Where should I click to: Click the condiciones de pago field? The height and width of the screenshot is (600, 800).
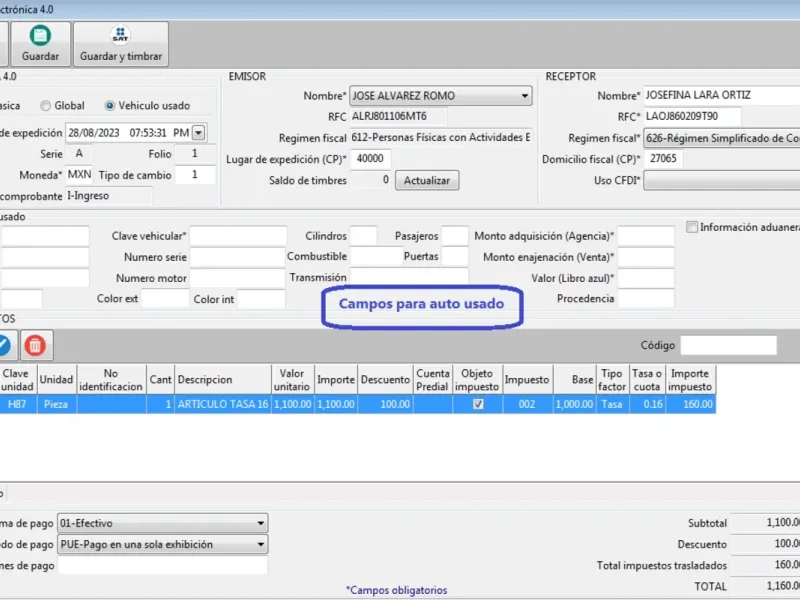[x=163, y=565]
